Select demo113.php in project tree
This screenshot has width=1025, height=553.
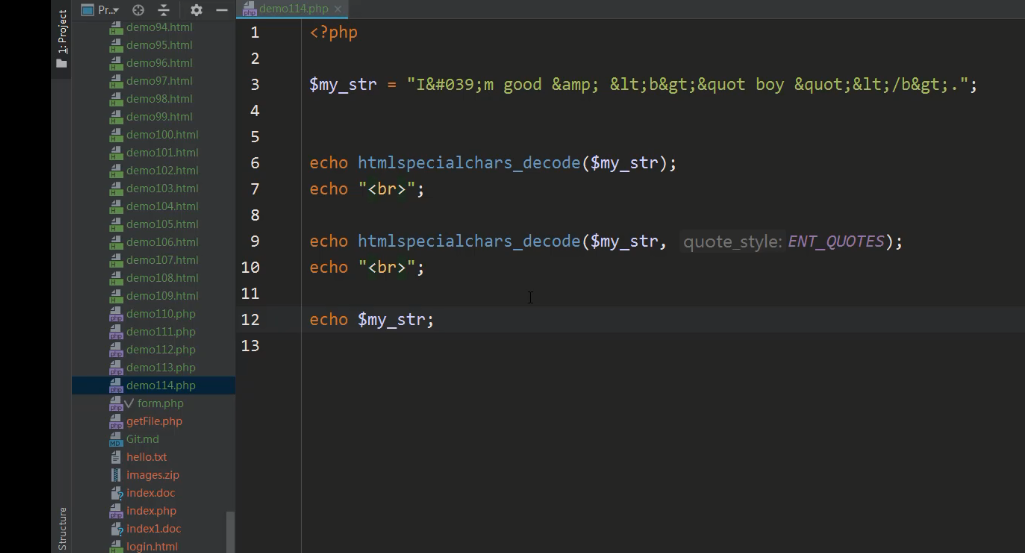click(160, 367)
